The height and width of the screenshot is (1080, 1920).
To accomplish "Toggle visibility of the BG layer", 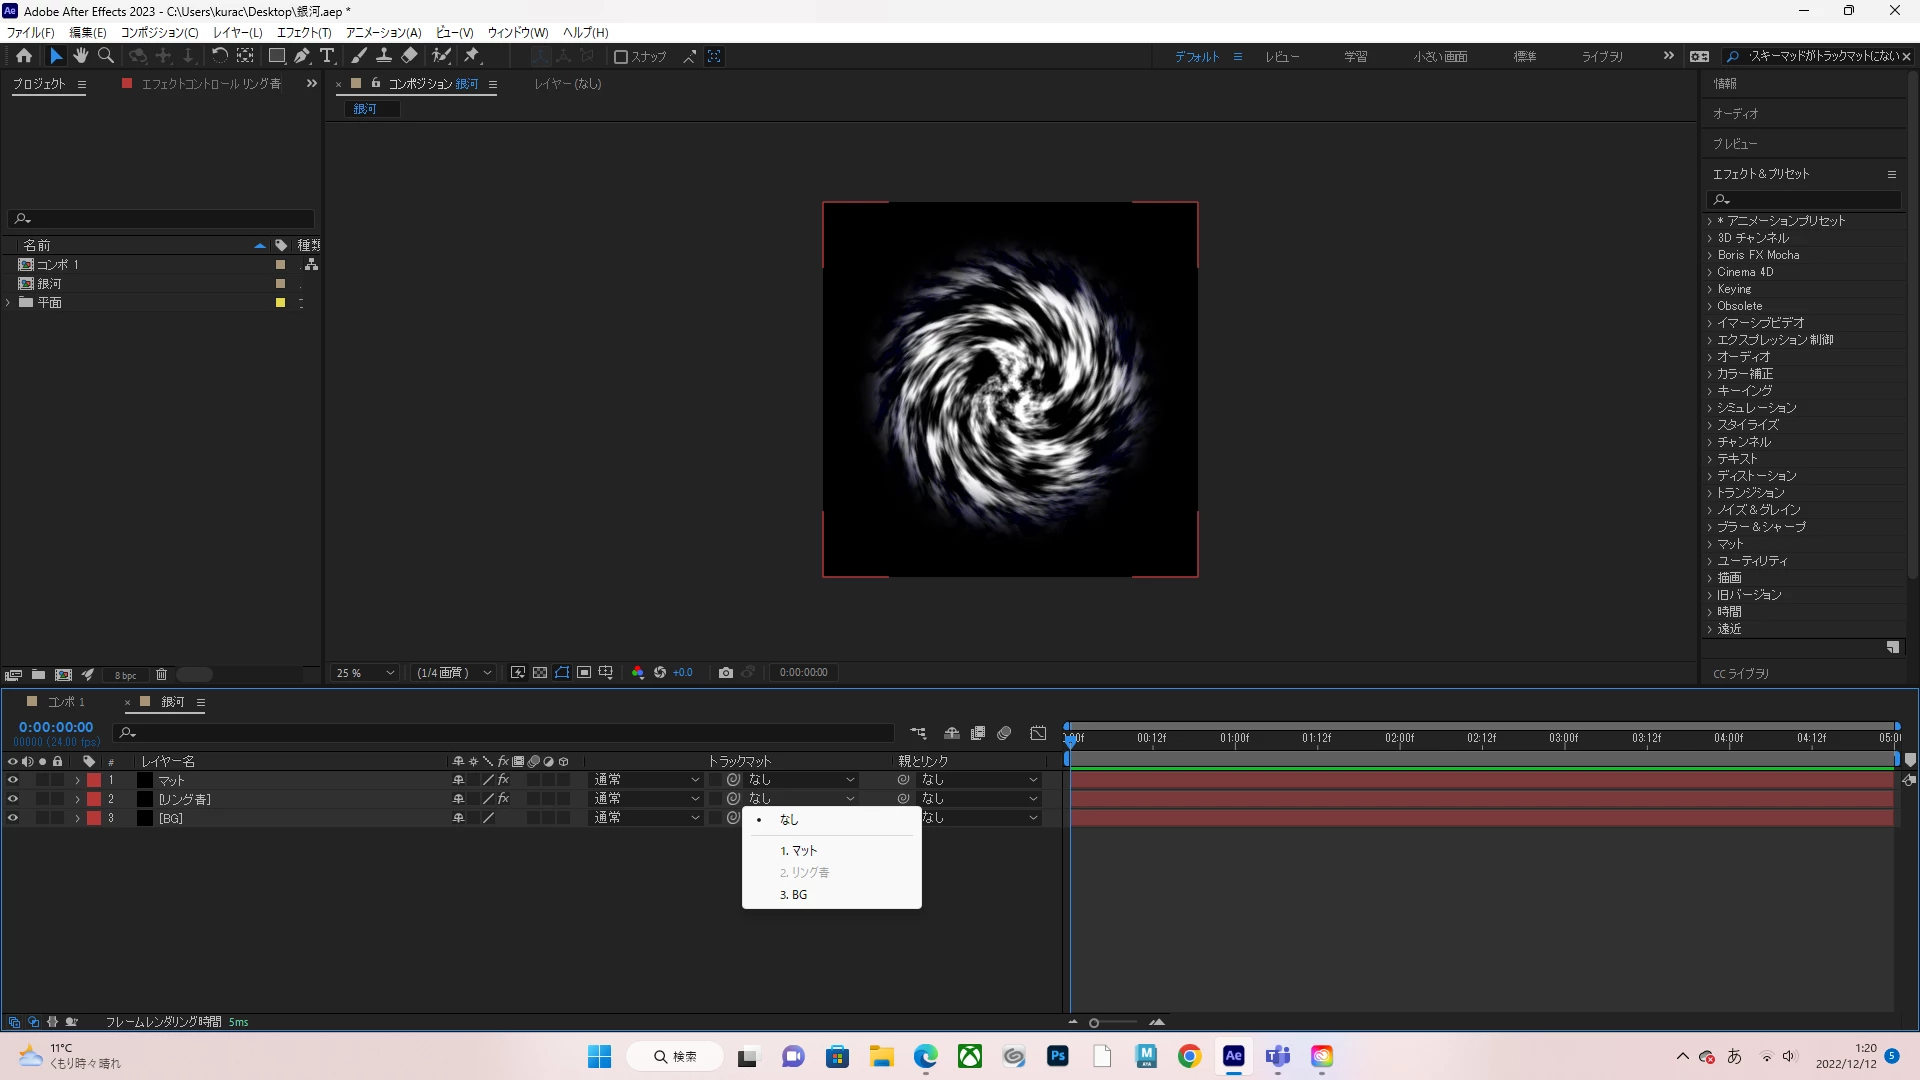I will click(x=13, y=818).
